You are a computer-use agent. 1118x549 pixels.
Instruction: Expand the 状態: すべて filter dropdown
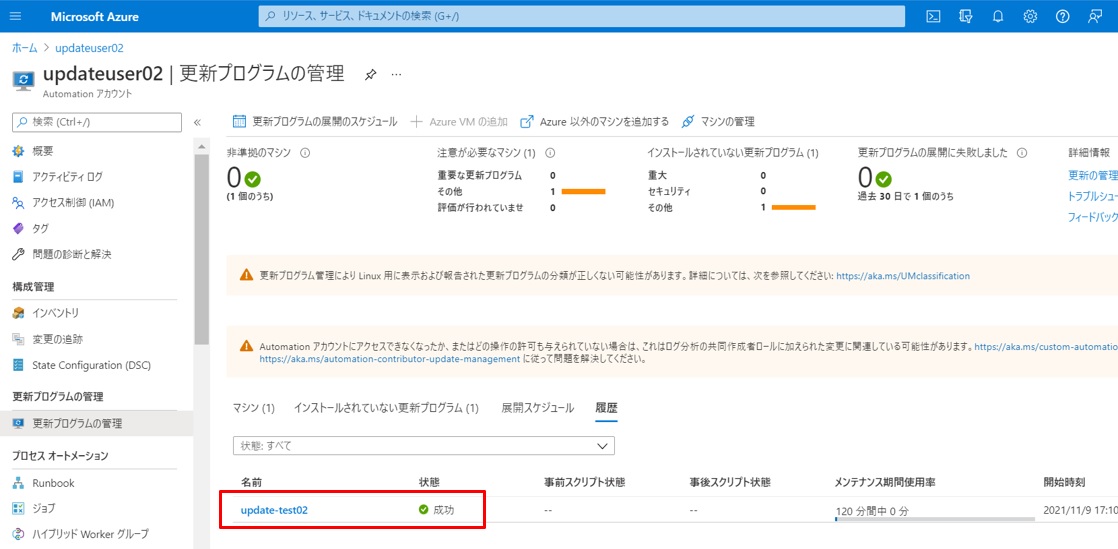tap(423, 446)
